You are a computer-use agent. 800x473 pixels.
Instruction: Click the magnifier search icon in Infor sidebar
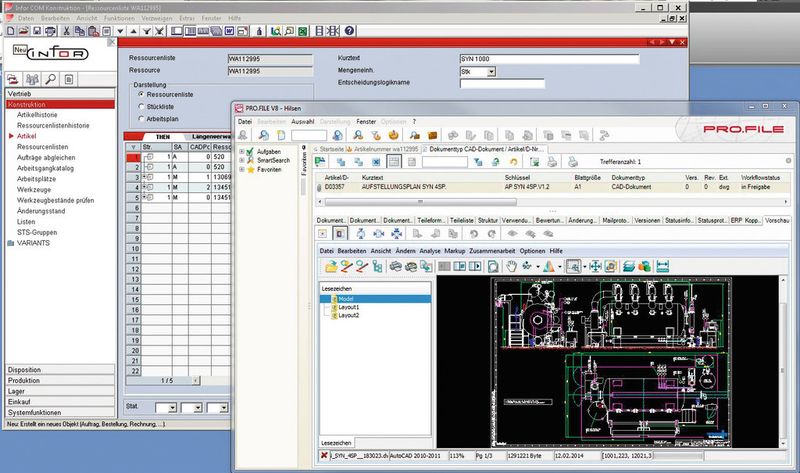point(51,79)
